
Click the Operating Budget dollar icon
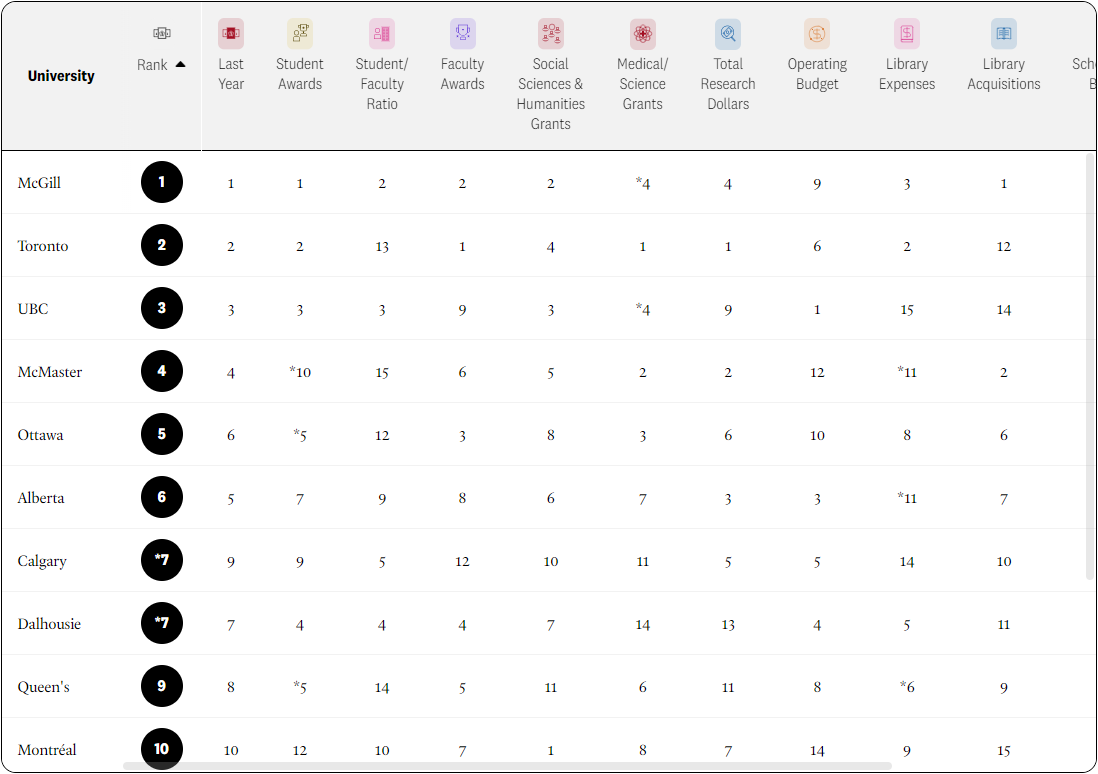816,33
